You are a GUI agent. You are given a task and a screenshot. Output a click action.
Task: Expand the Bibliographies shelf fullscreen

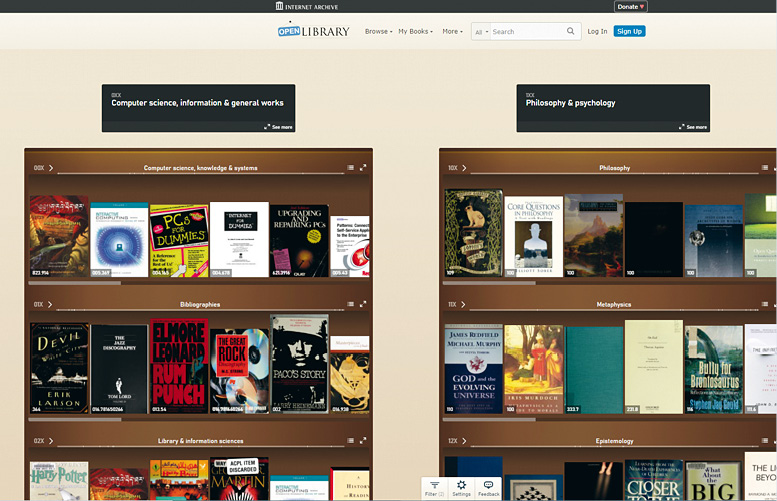(363, 304)
